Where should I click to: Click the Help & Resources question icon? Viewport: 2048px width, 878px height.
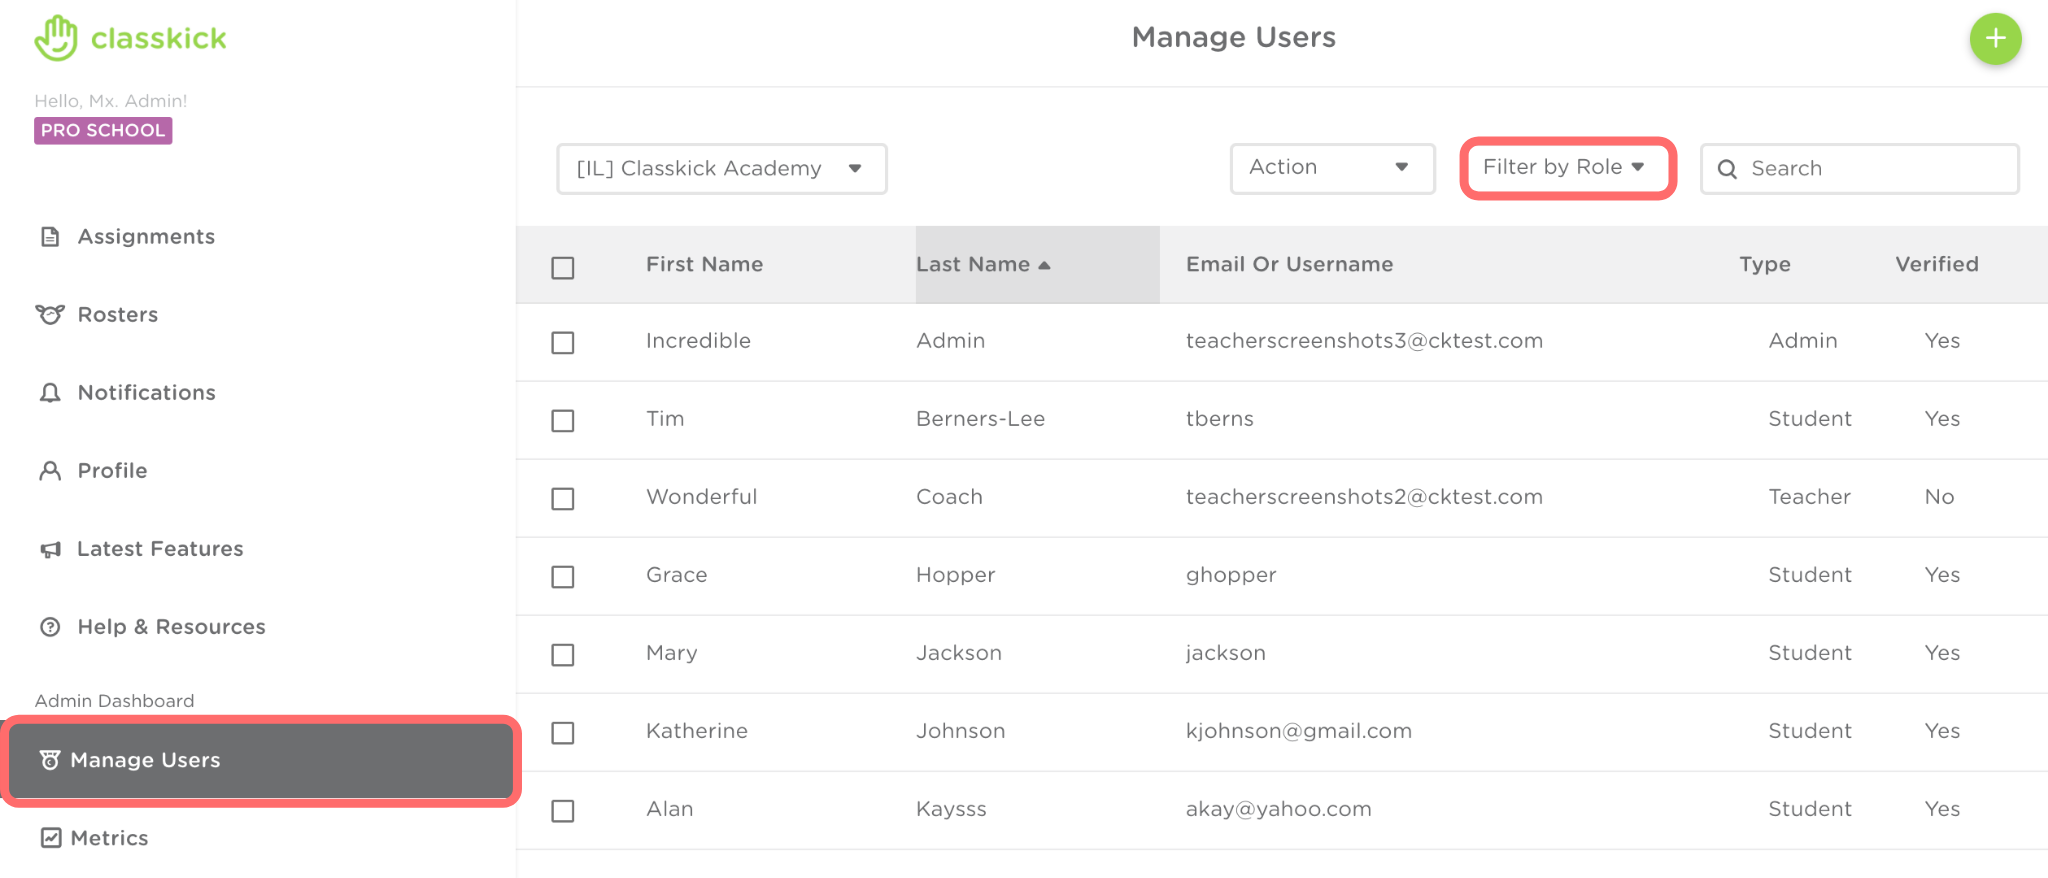click(50, 627)
